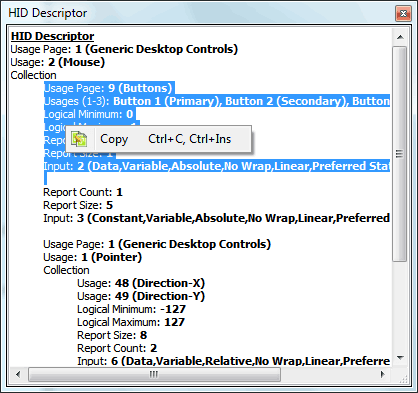Close the HID Descriptor window

click(x=403, y=14)
